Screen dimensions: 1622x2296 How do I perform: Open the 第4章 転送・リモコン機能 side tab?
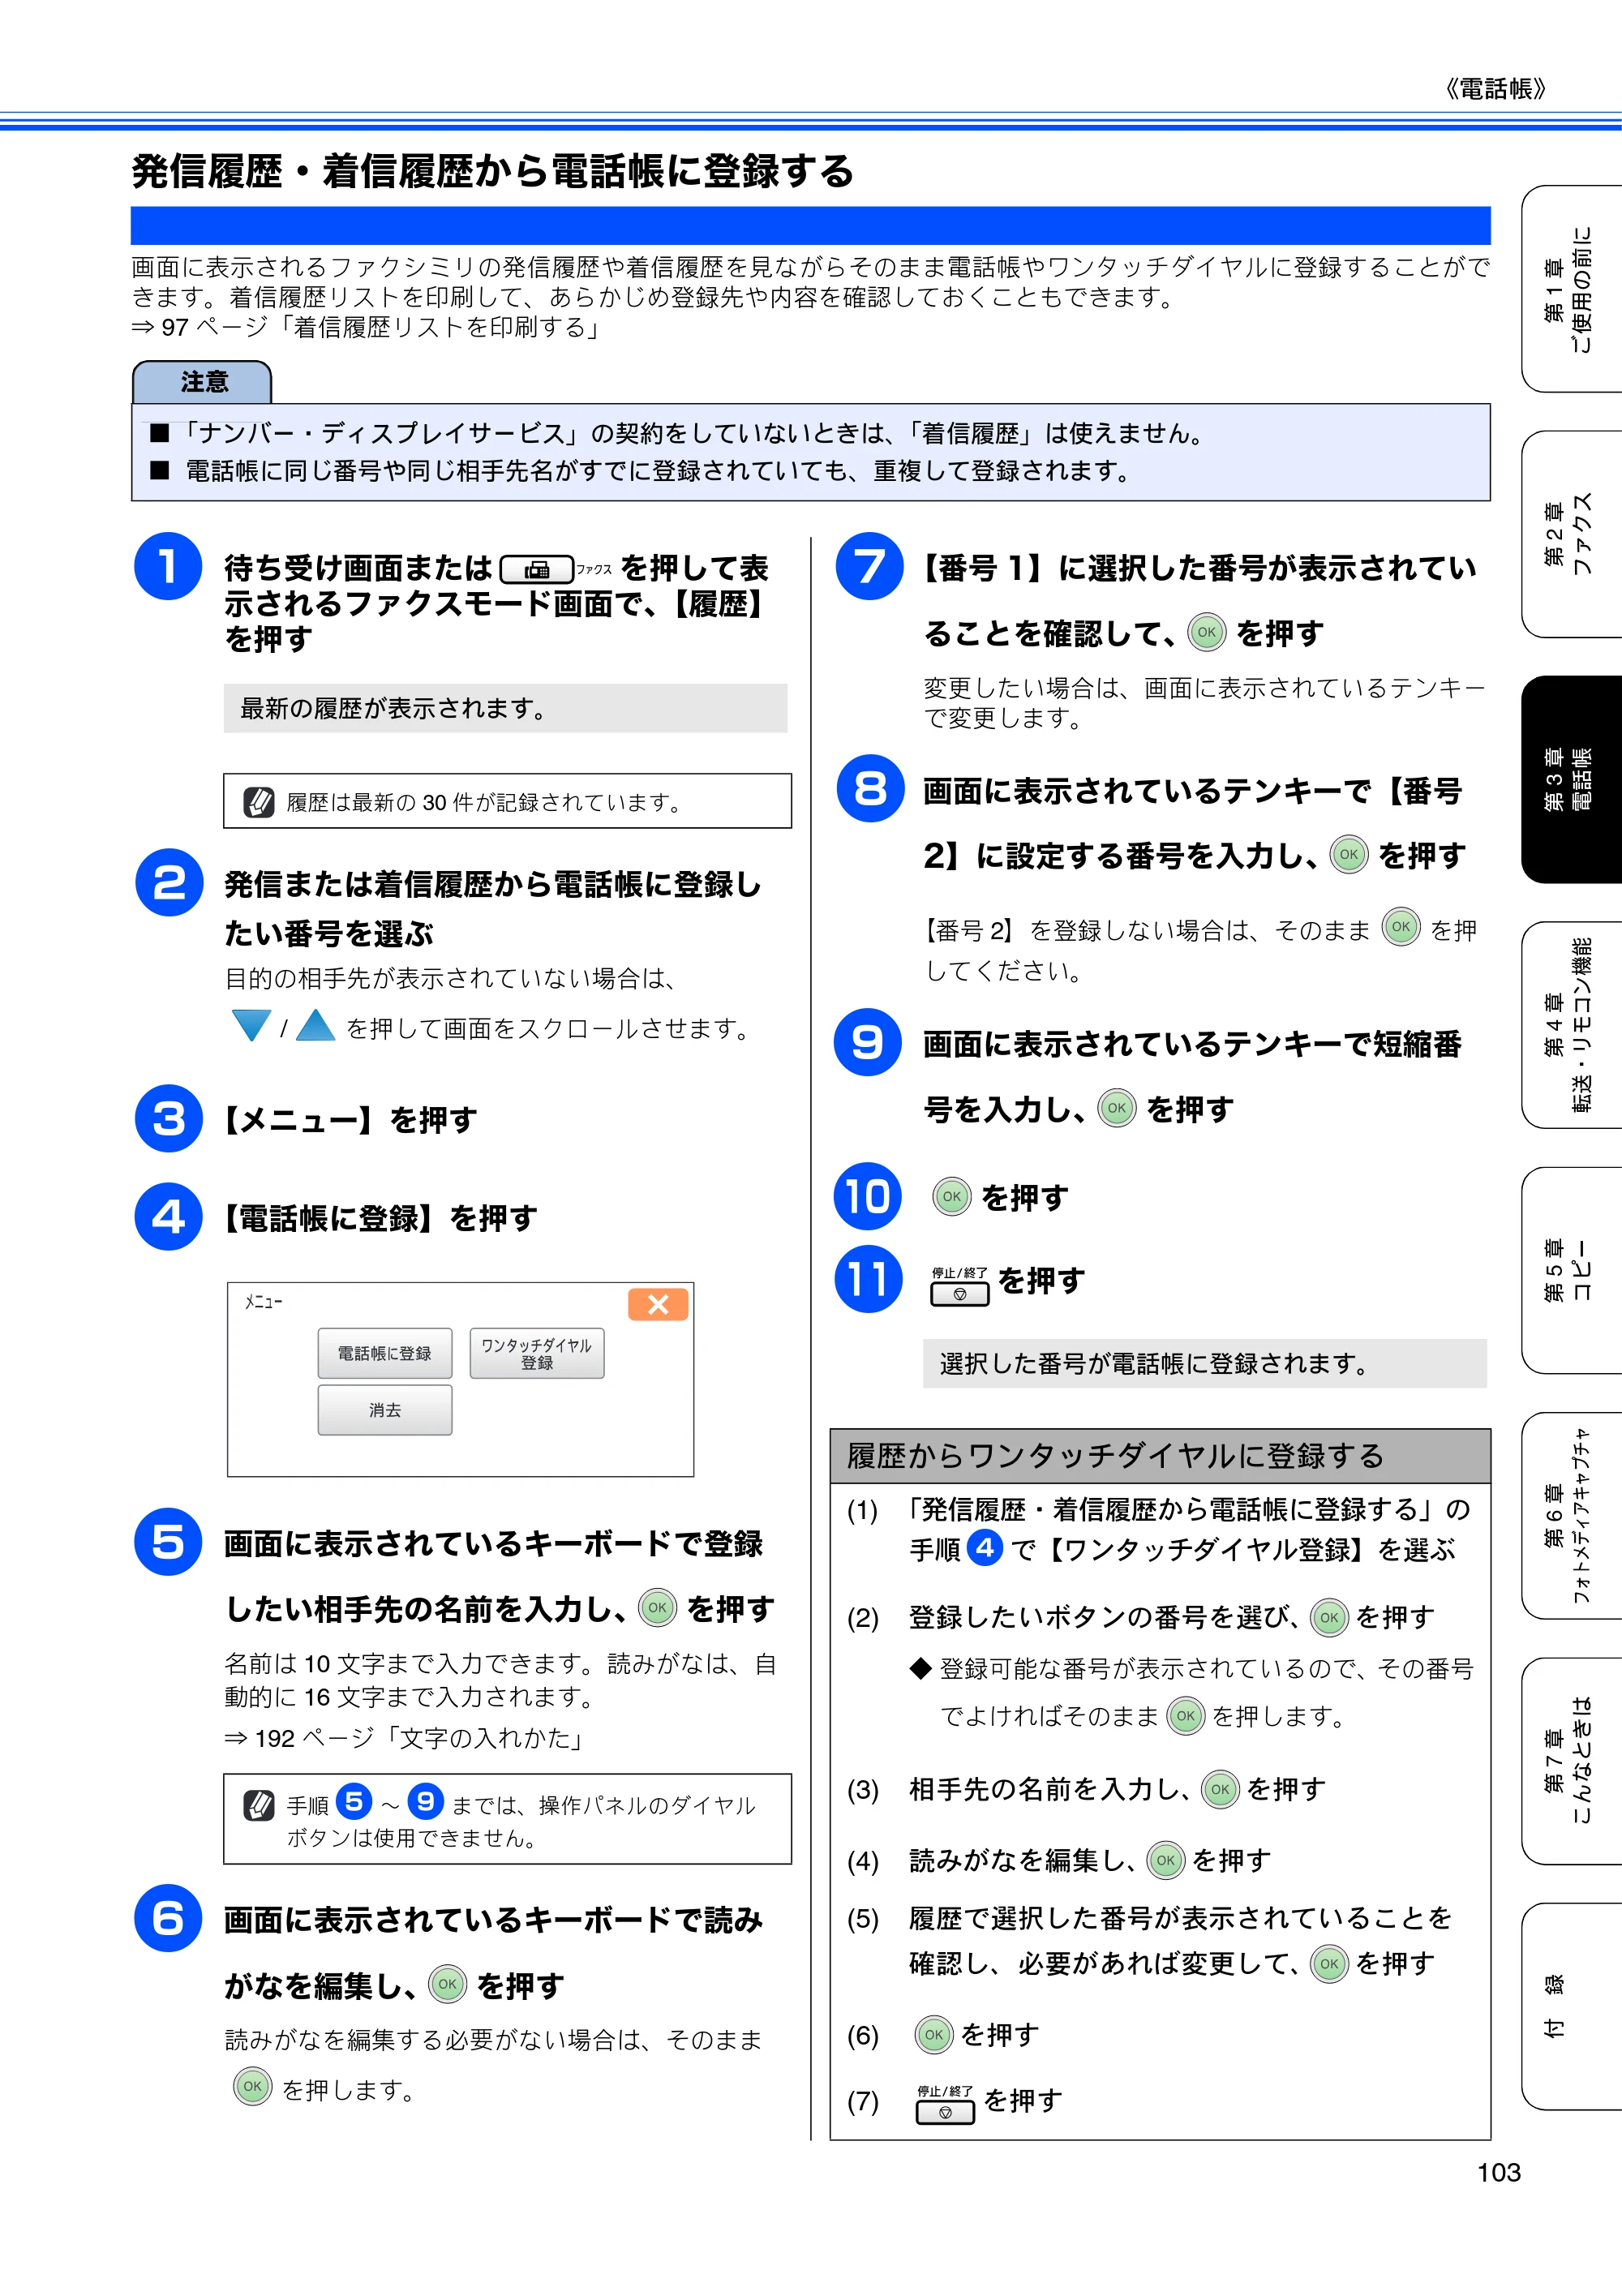(x=1571, y=1025)
